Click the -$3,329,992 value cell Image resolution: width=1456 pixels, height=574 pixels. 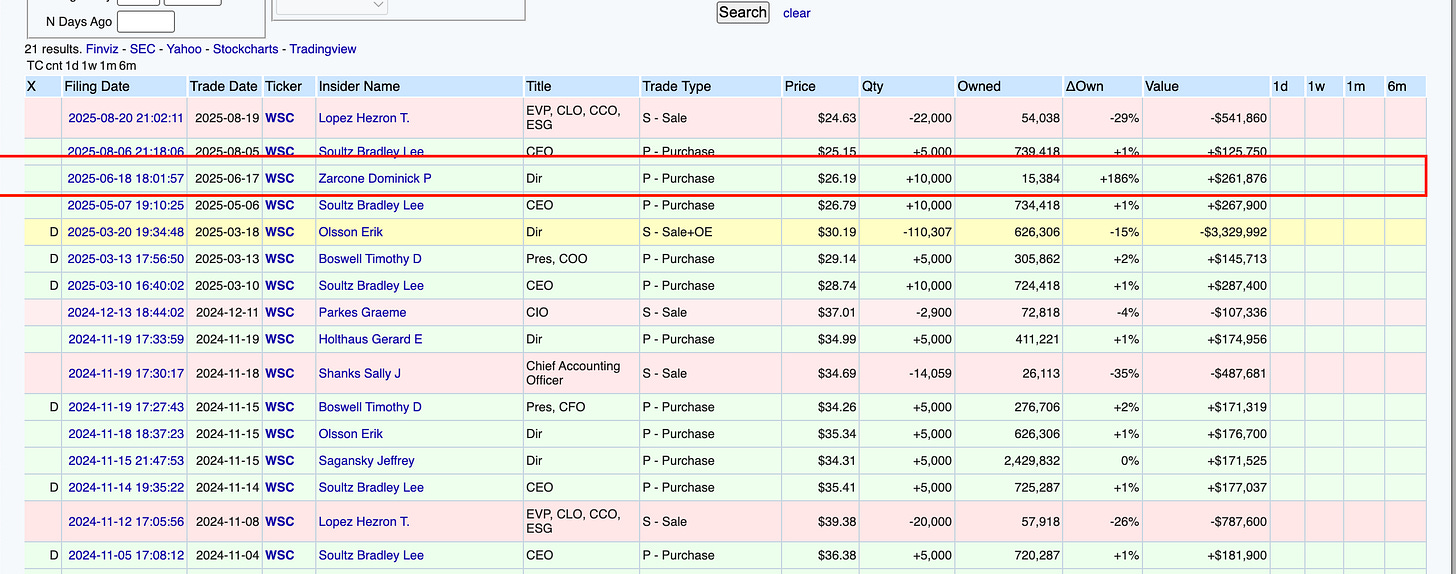point(1205,232)
